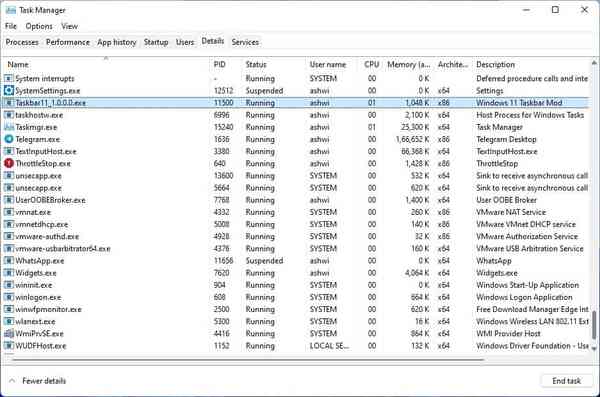
Task: Click the Telegram.exe icon
Action: tap(9, 139)
